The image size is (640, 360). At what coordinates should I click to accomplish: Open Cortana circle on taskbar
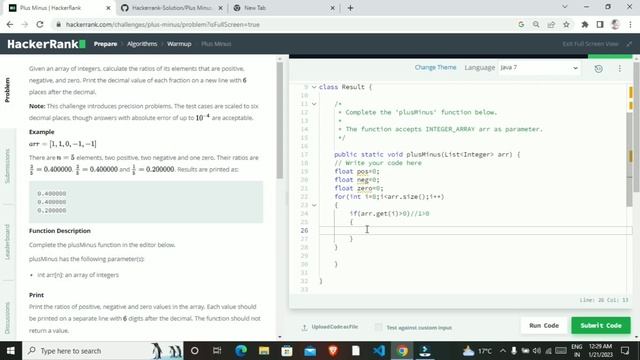(194, 351)
